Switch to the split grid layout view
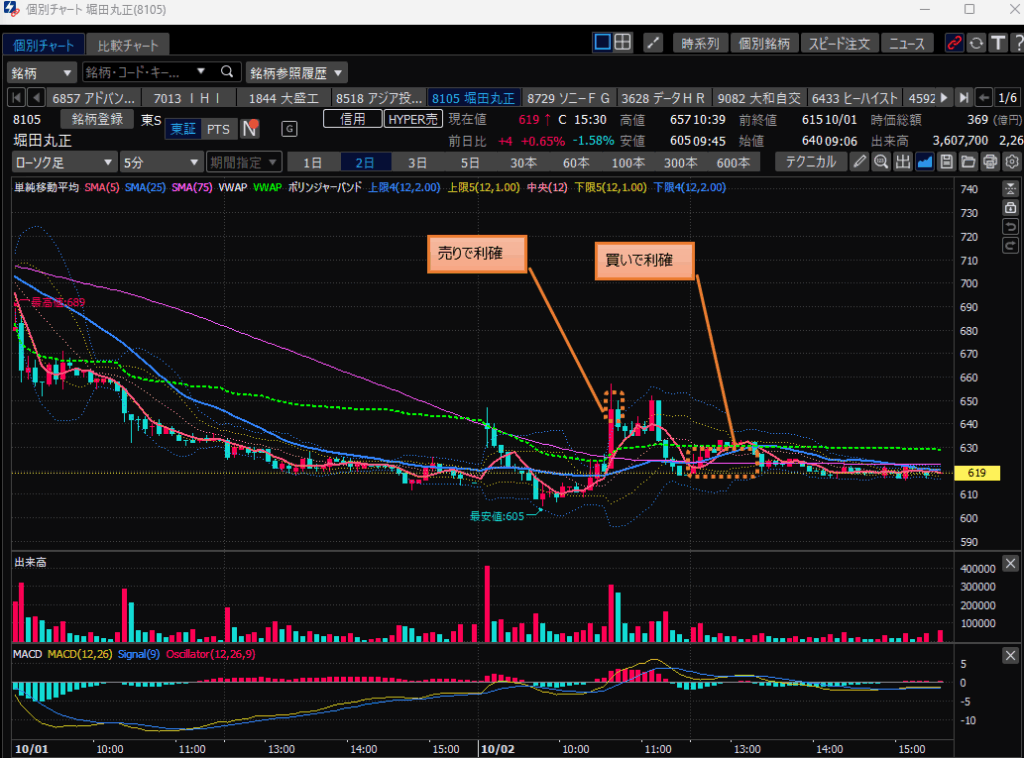 click(623, 43)
